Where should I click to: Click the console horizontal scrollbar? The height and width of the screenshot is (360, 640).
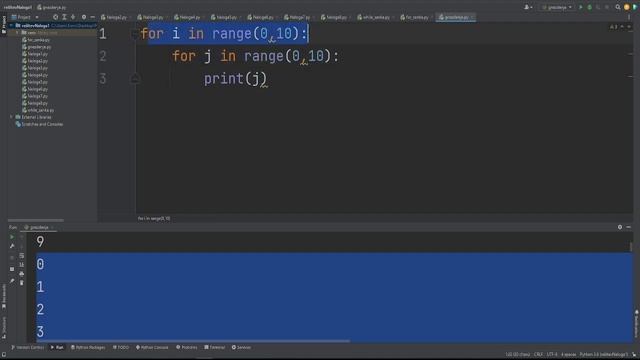pyautogui.click(x=193, y=341)
